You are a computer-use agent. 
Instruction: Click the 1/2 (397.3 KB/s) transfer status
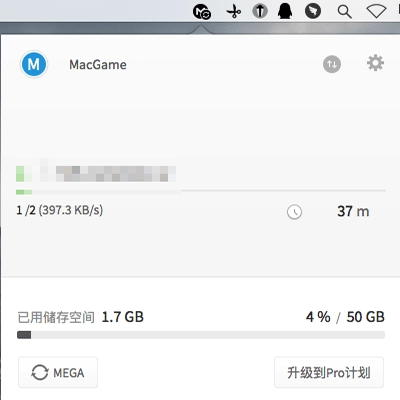(x=60, y=210)
